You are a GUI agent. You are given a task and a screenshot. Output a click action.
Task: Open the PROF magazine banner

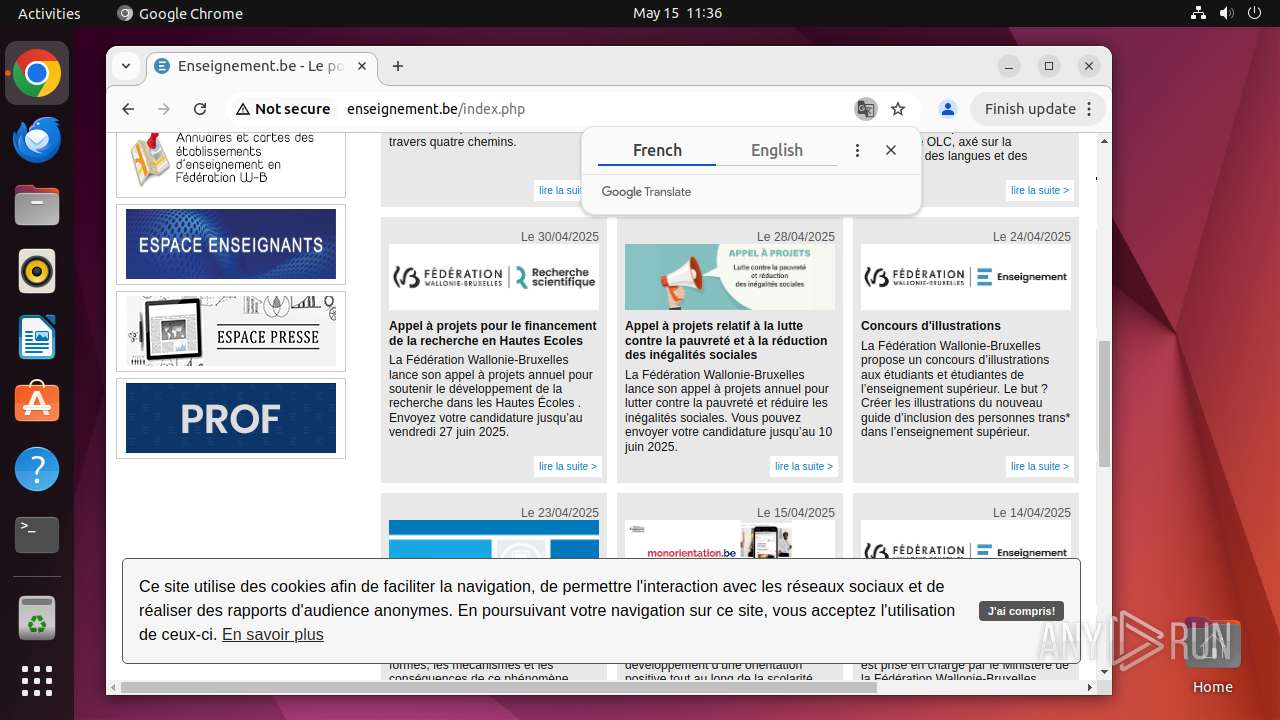pos(231,418)
